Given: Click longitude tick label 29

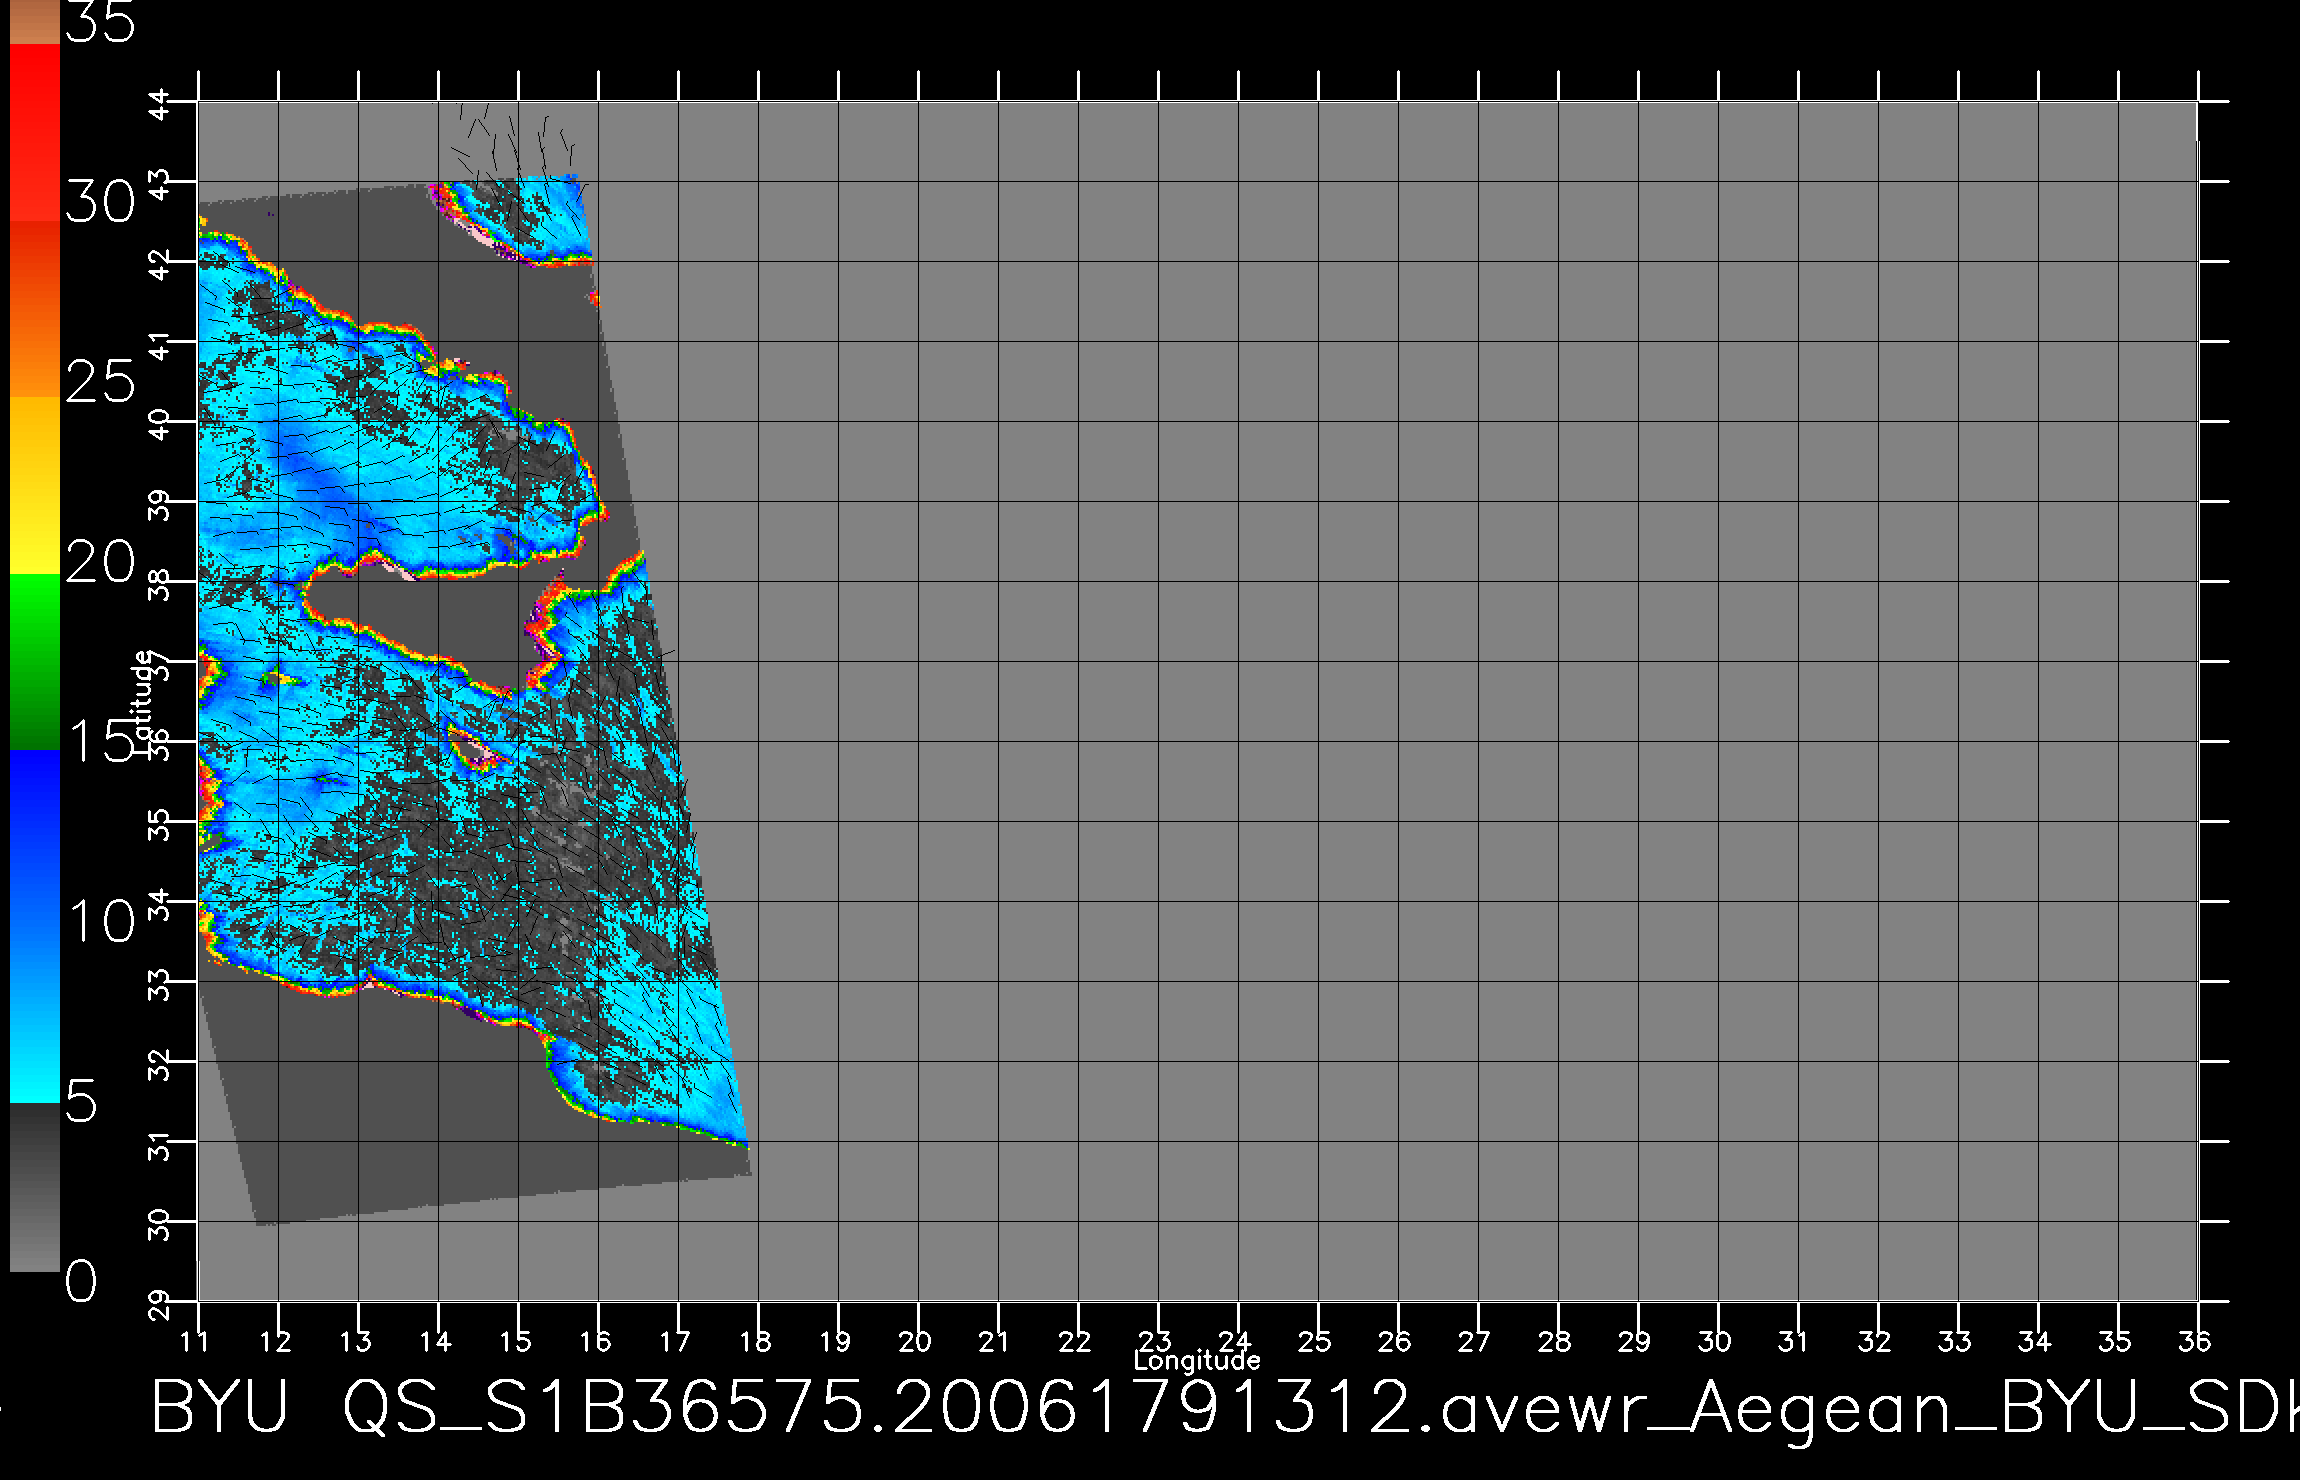Looking at the screenshot, I should (x=1635, y=1341).
